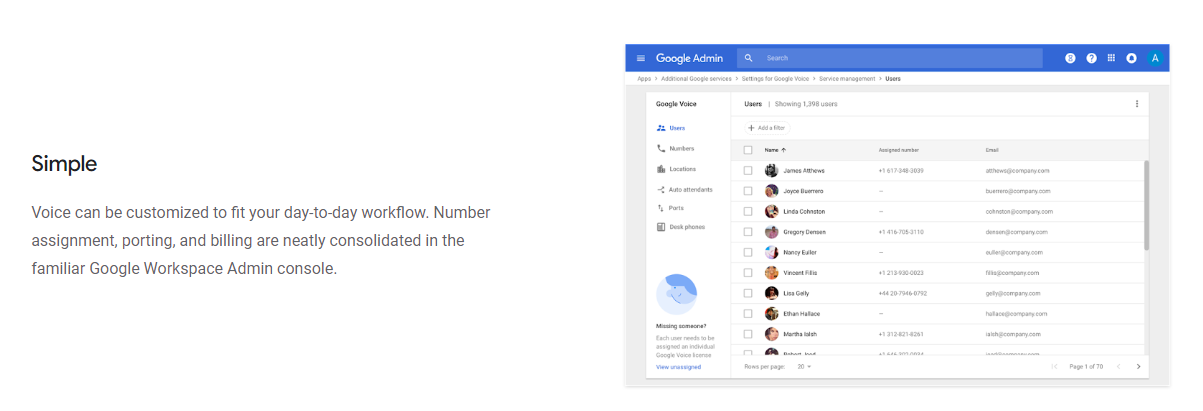Click the users table vertical scrollbar
Image resolution: width=1203 pixels, height=411 pixels.
pos(1146,205)
